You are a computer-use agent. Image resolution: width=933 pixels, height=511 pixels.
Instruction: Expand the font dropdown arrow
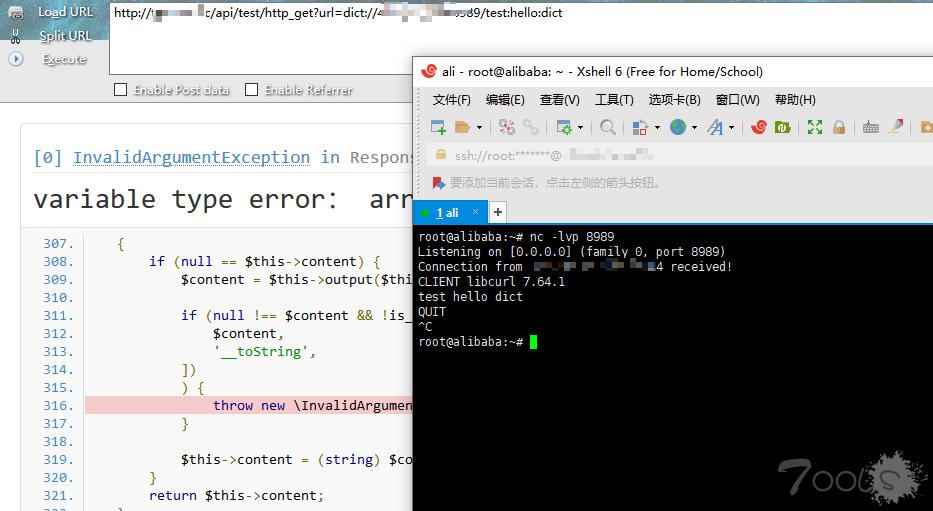731,127
